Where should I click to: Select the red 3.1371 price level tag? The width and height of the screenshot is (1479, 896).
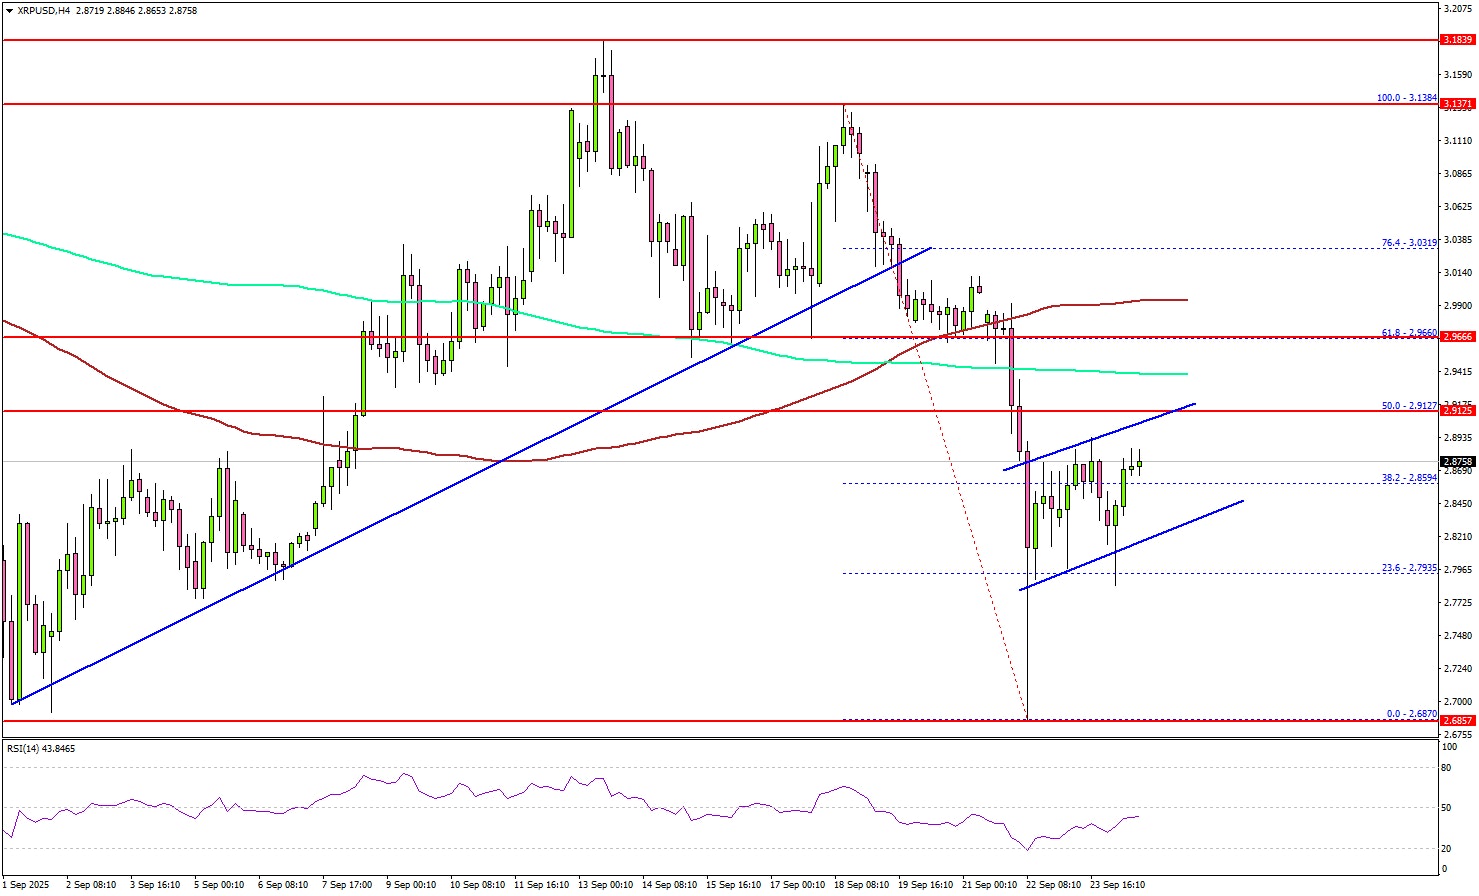[x=1457, y=103]
